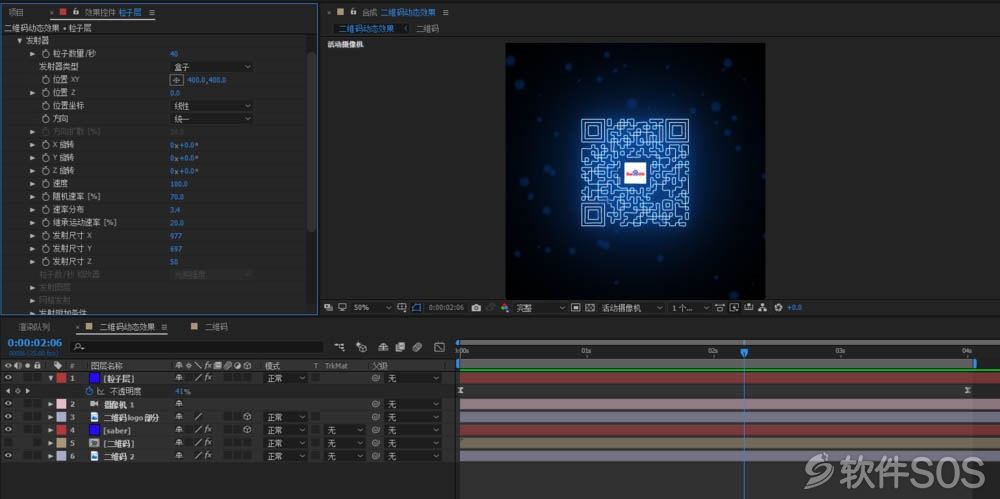Viewport: 1000px width, 499px height.
Task: Toggle the 3D layer cube on saber layer
Action: click(x=247, y=430)
